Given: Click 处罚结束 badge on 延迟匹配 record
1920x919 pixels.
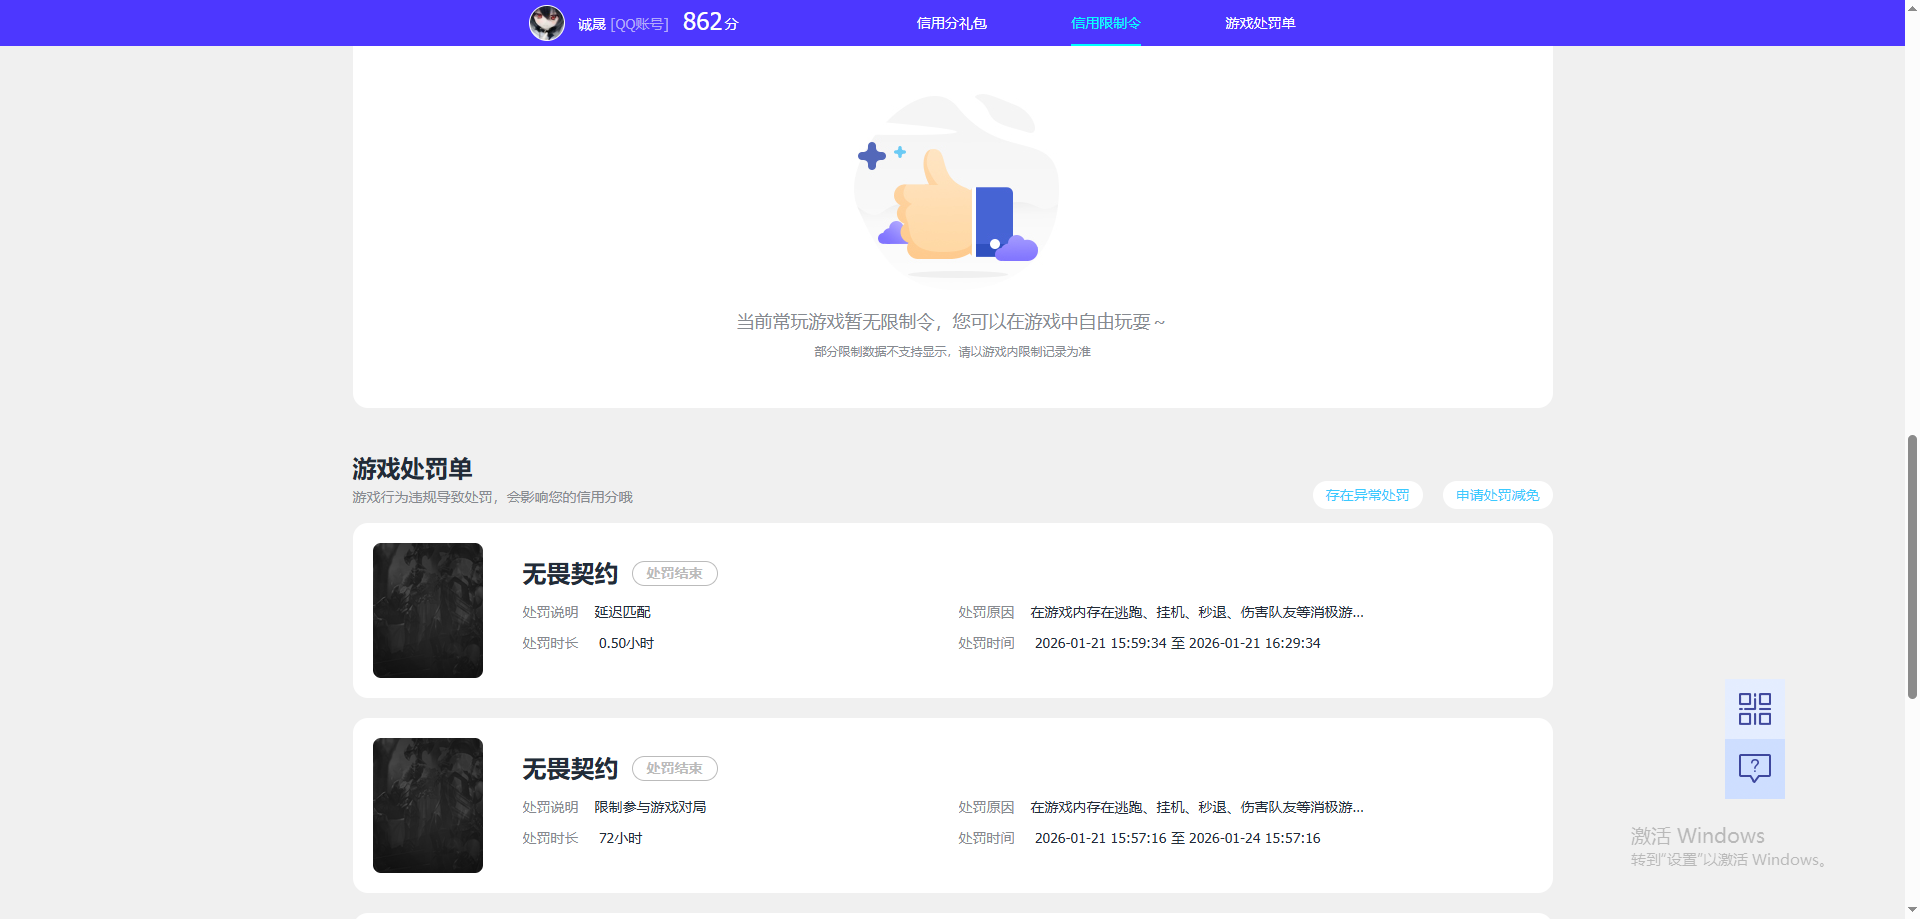Looking at the screenshot, I should tap(675, 573).
